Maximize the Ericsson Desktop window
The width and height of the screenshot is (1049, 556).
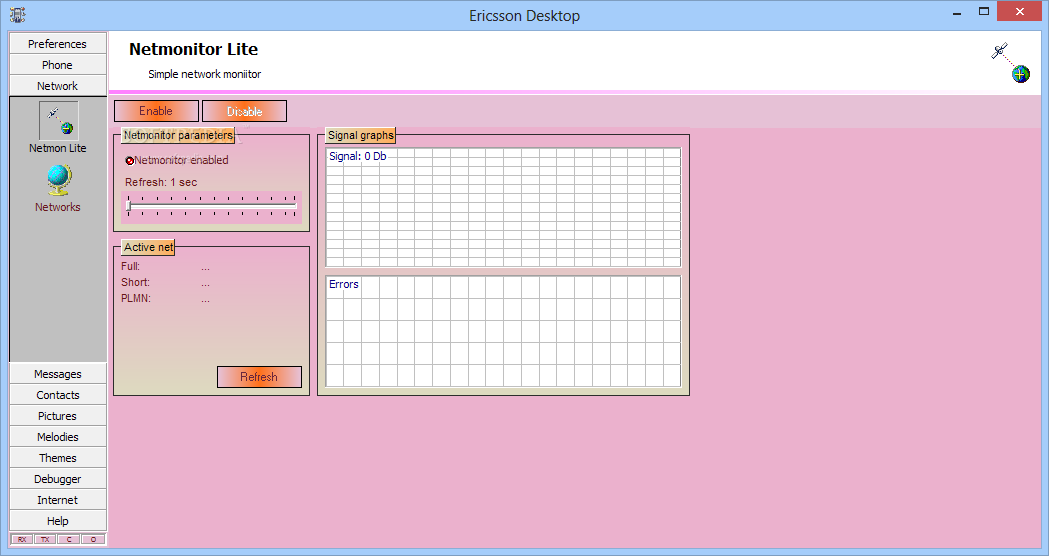[x=984, y=12]
